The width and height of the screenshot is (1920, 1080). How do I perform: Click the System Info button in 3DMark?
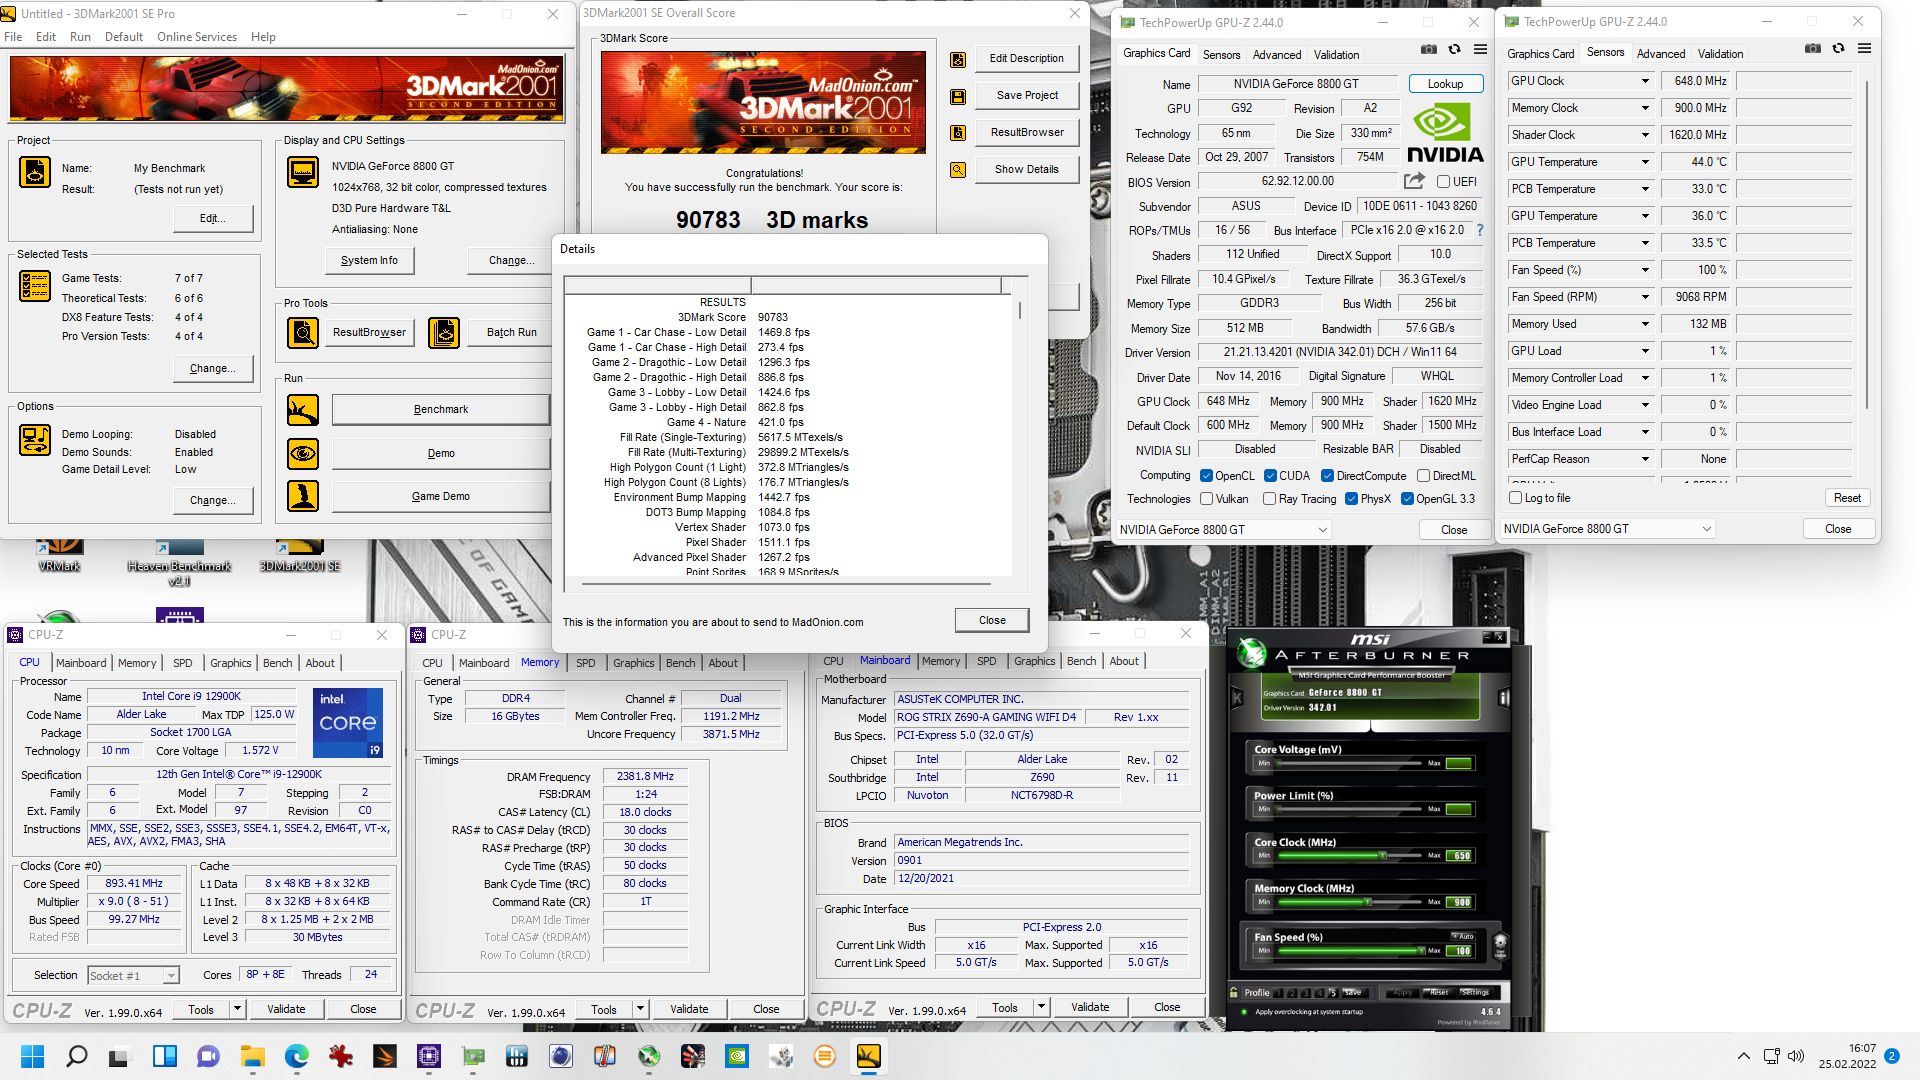[369, 260]
